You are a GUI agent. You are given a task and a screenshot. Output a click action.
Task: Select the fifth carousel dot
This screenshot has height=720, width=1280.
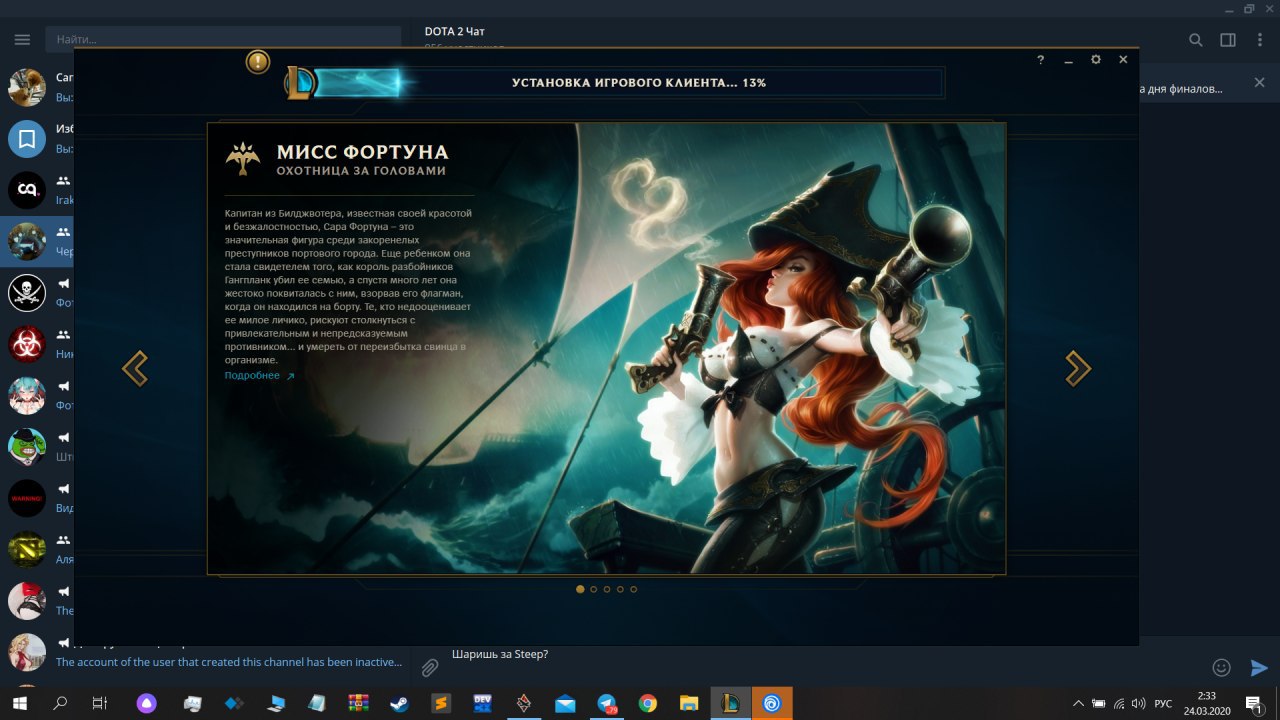pos(633,589)
